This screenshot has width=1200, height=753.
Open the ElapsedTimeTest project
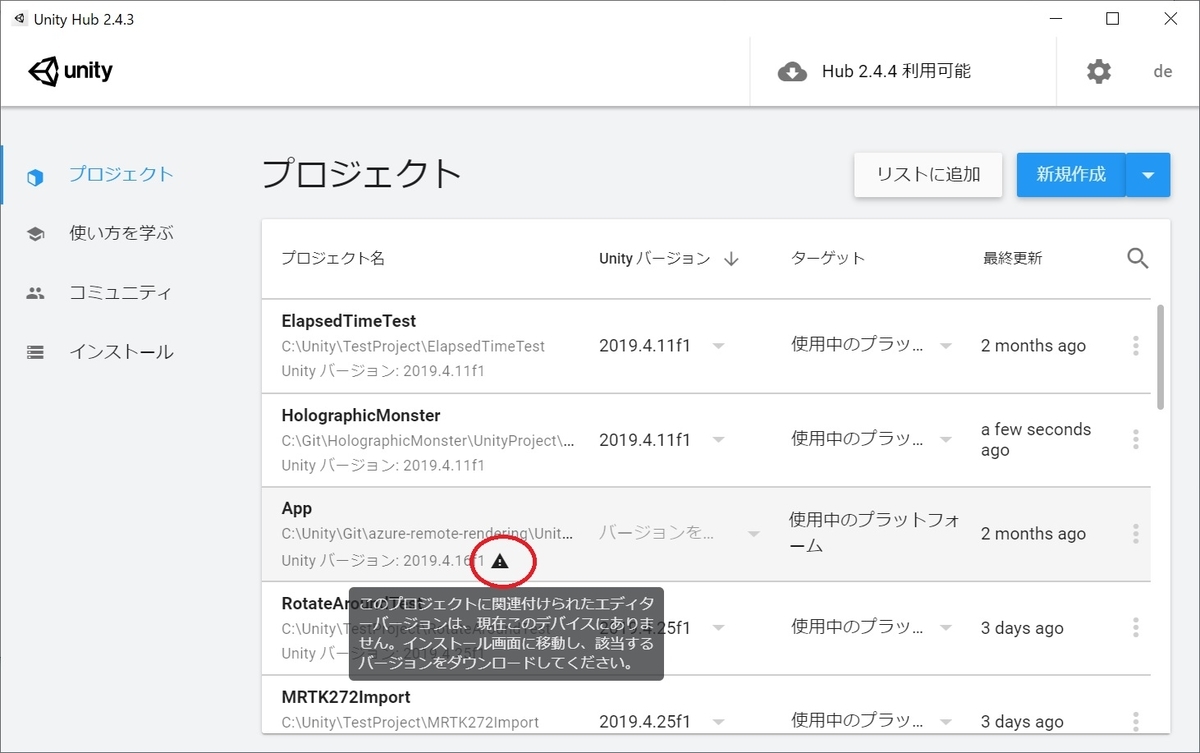coord(349,321)
